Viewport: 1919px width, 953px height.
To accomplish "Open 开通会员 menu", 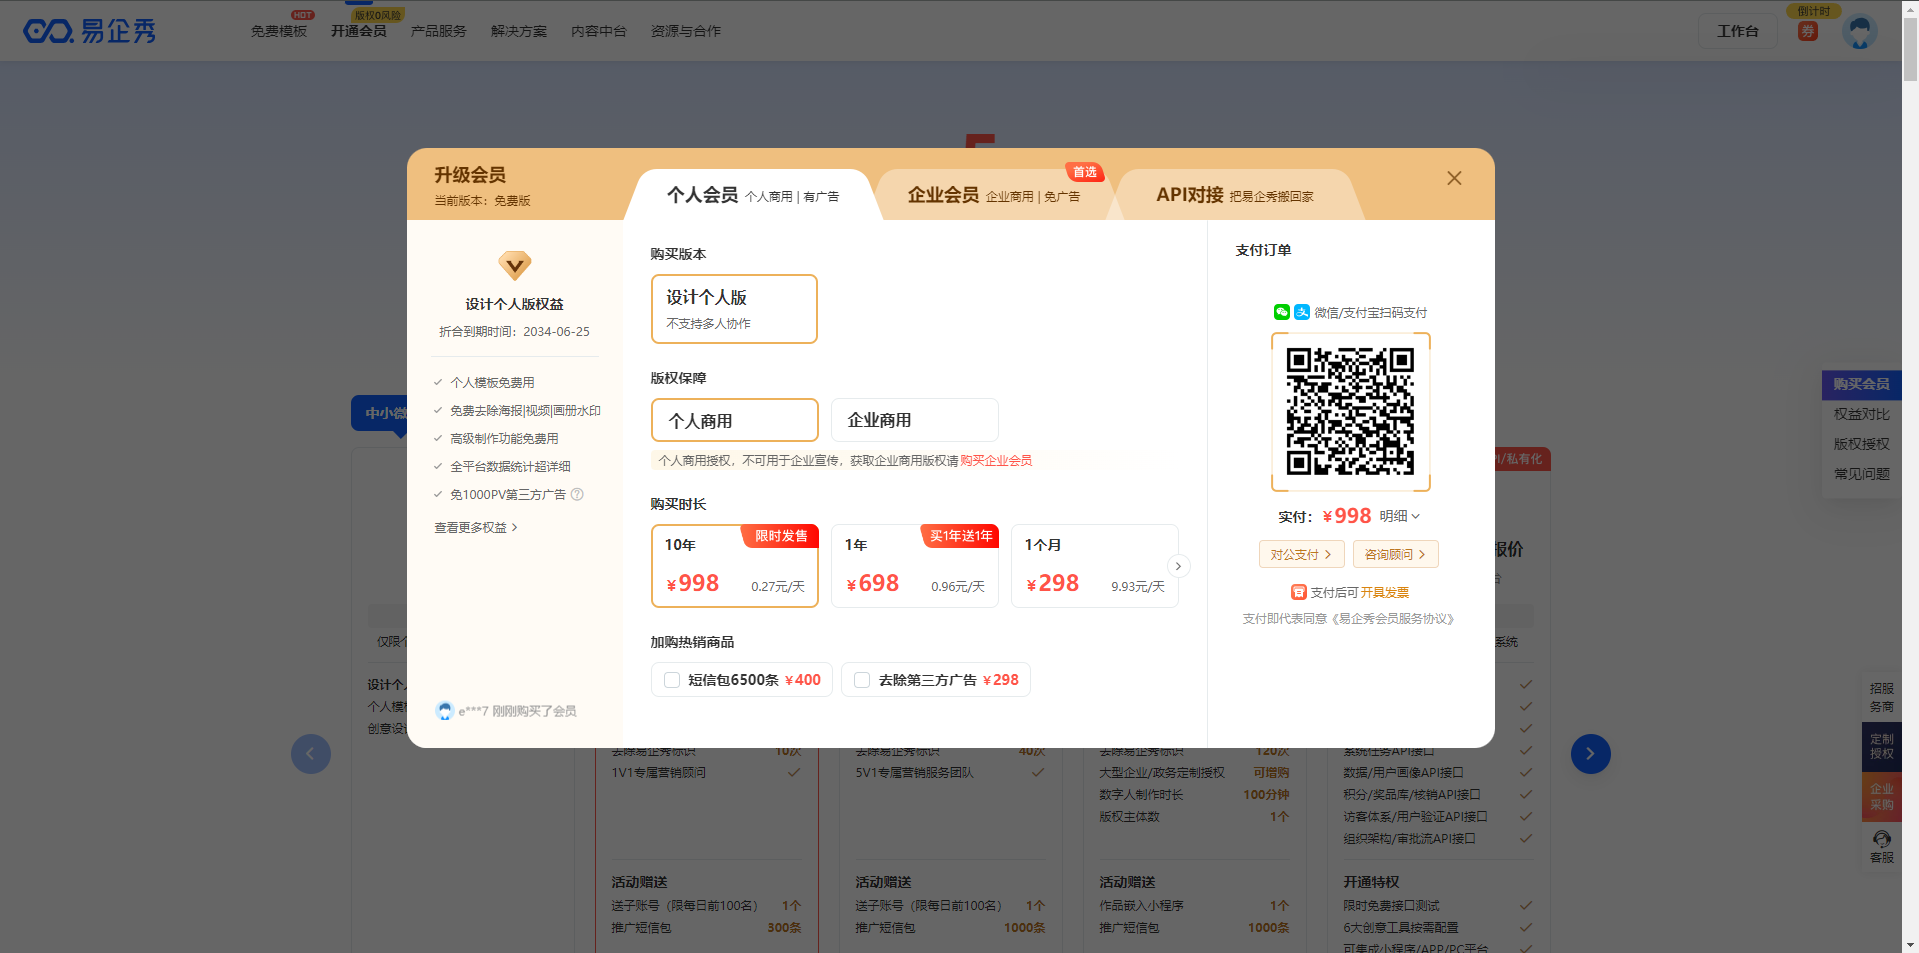I will 359,31.
